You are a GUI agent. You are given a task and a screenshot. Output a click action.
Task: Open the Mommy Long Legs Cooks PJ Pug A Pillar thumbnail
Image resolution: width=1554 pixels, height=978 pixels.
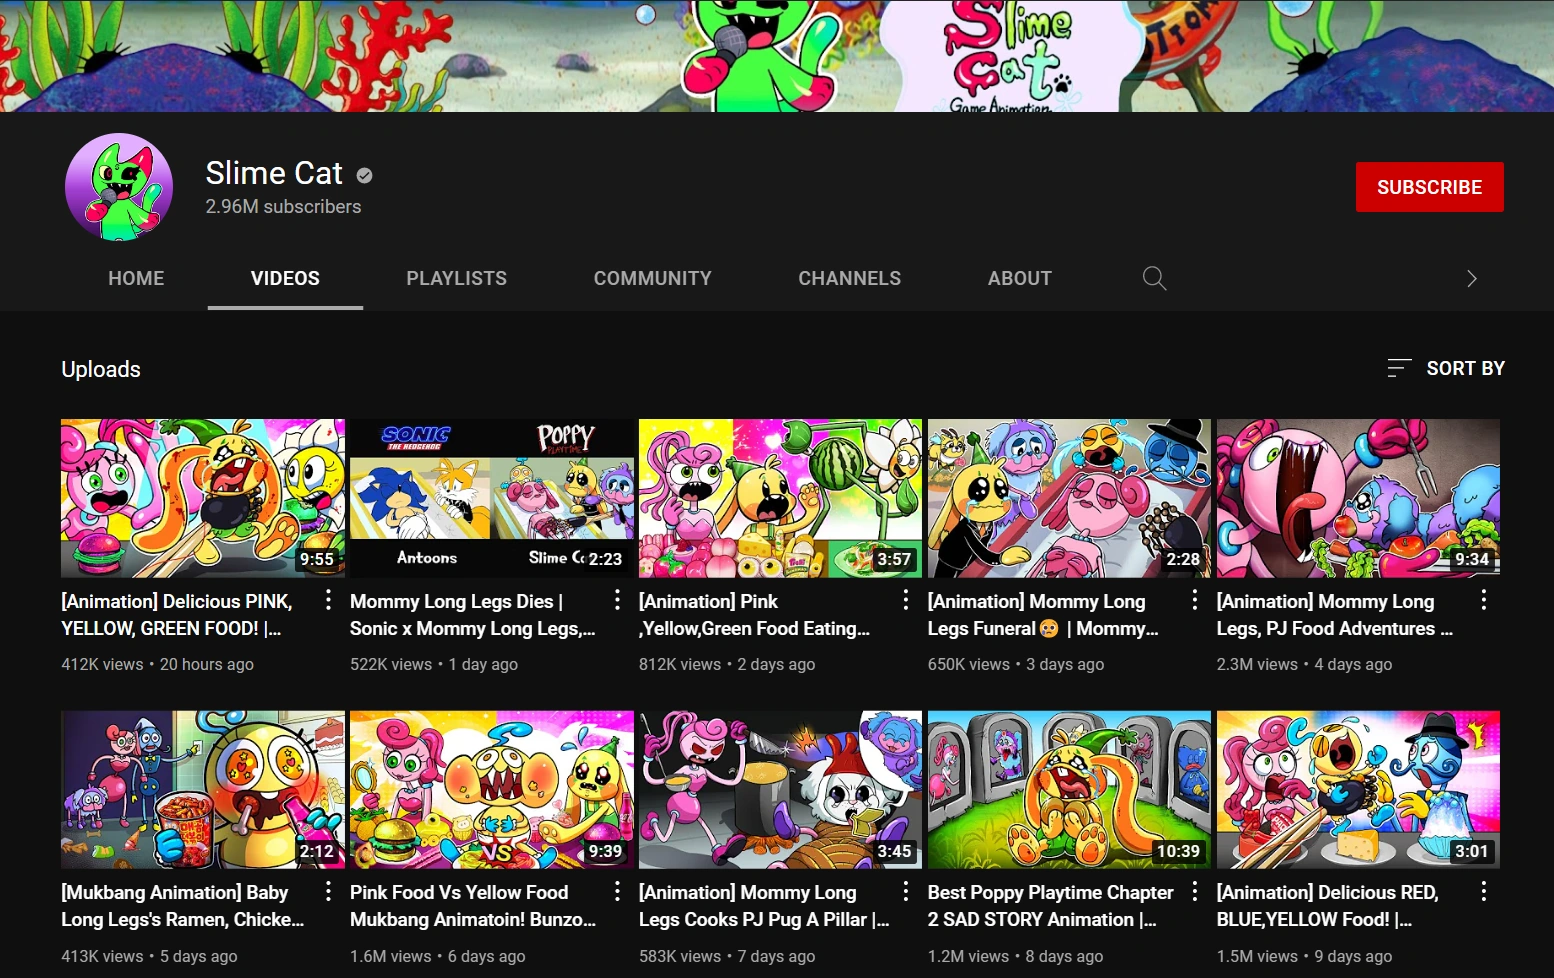(779, 789)
